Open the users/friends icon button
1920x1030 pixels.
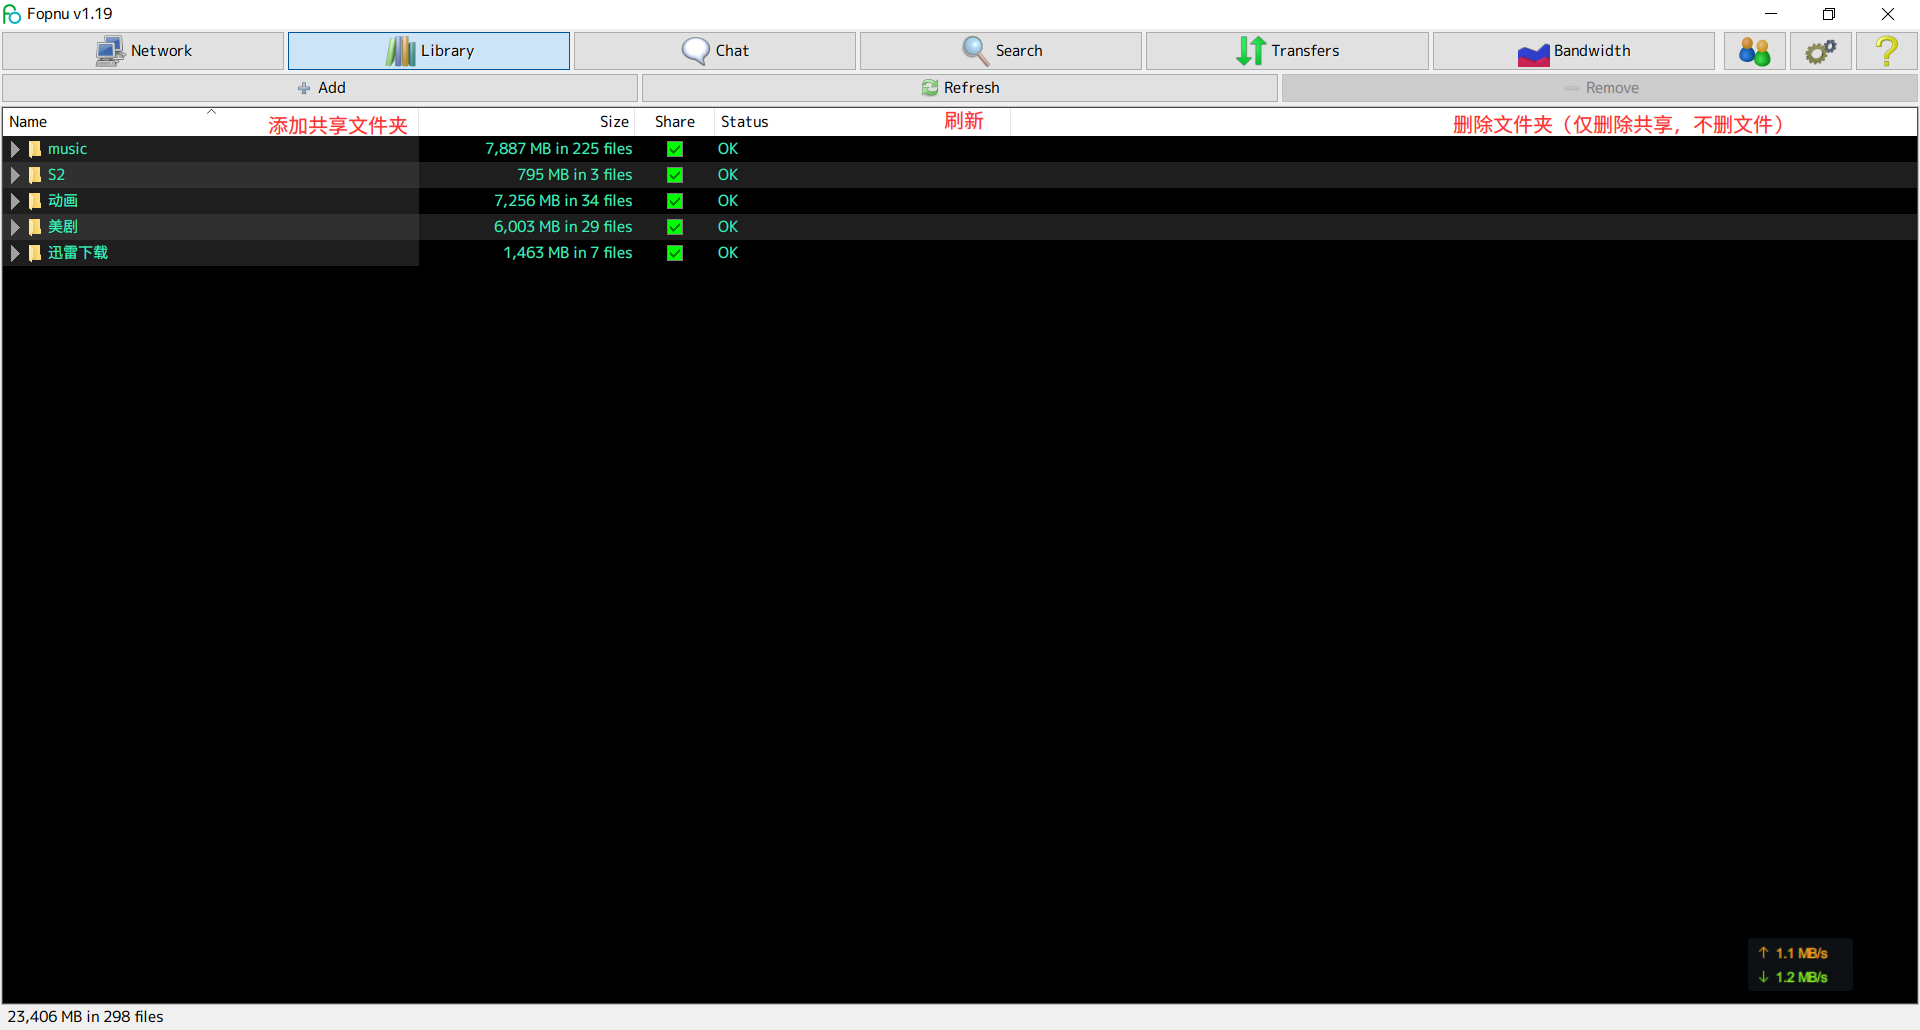pyautogui.click(x=1754, y=51)
